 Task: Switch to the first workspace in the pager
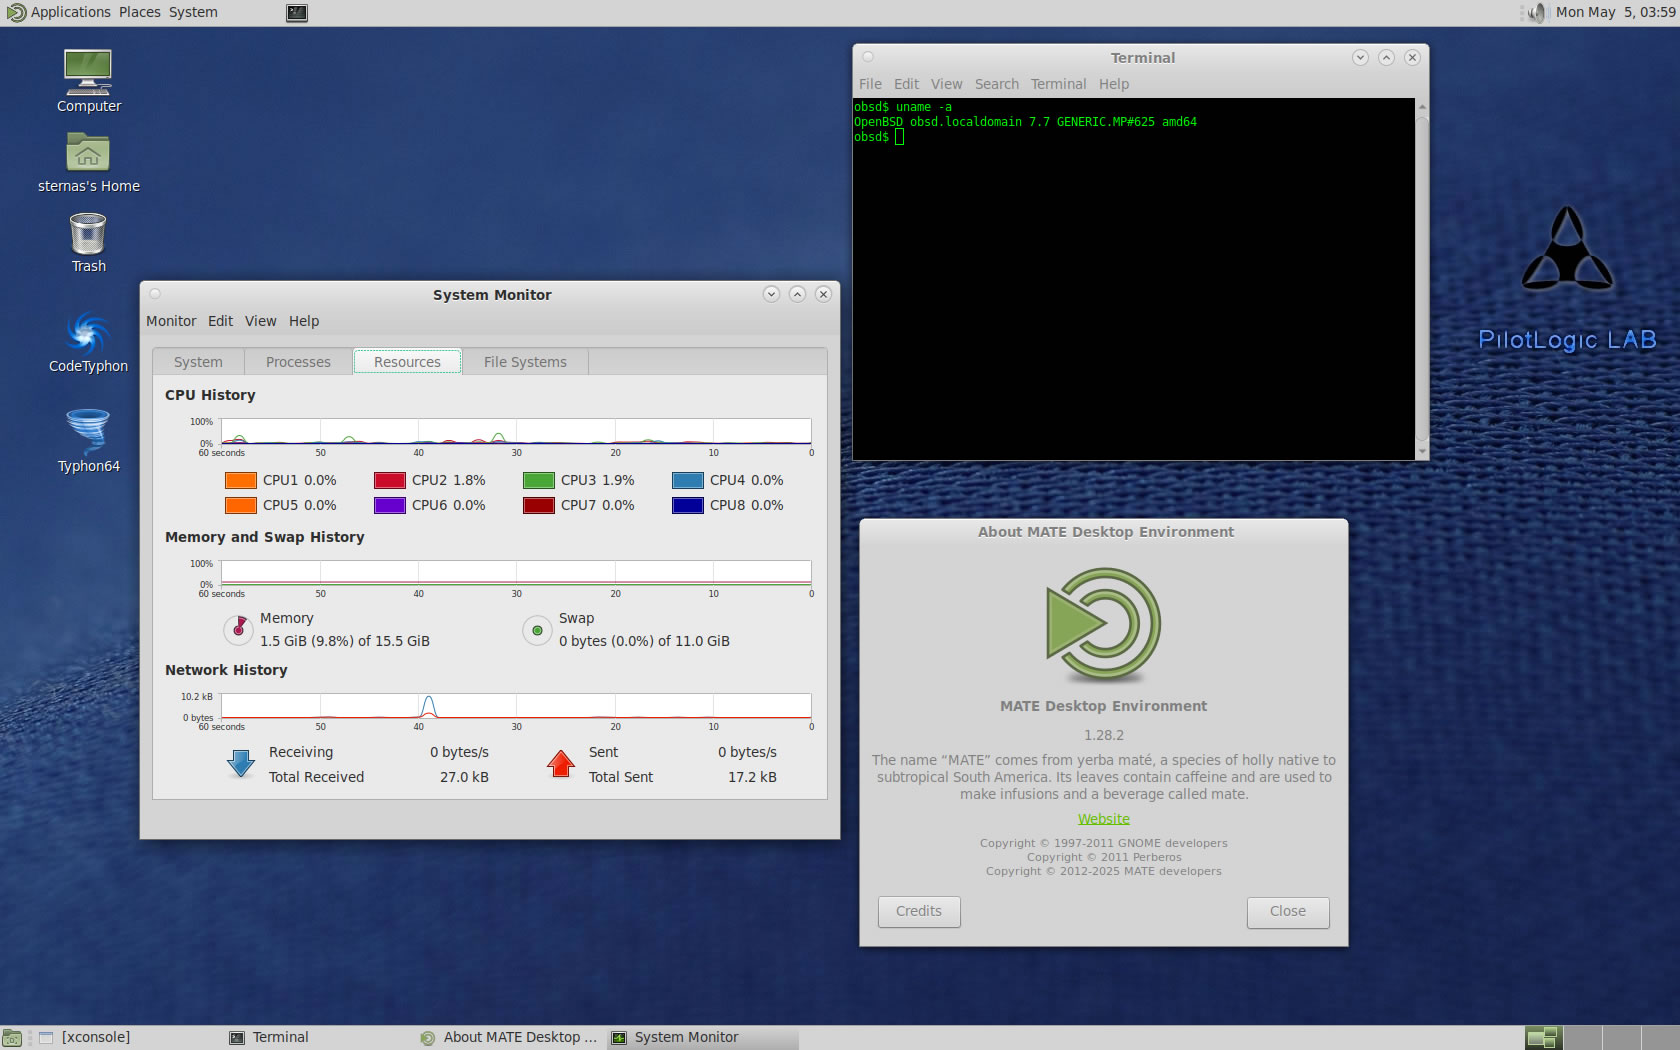click(1543, 1038)
